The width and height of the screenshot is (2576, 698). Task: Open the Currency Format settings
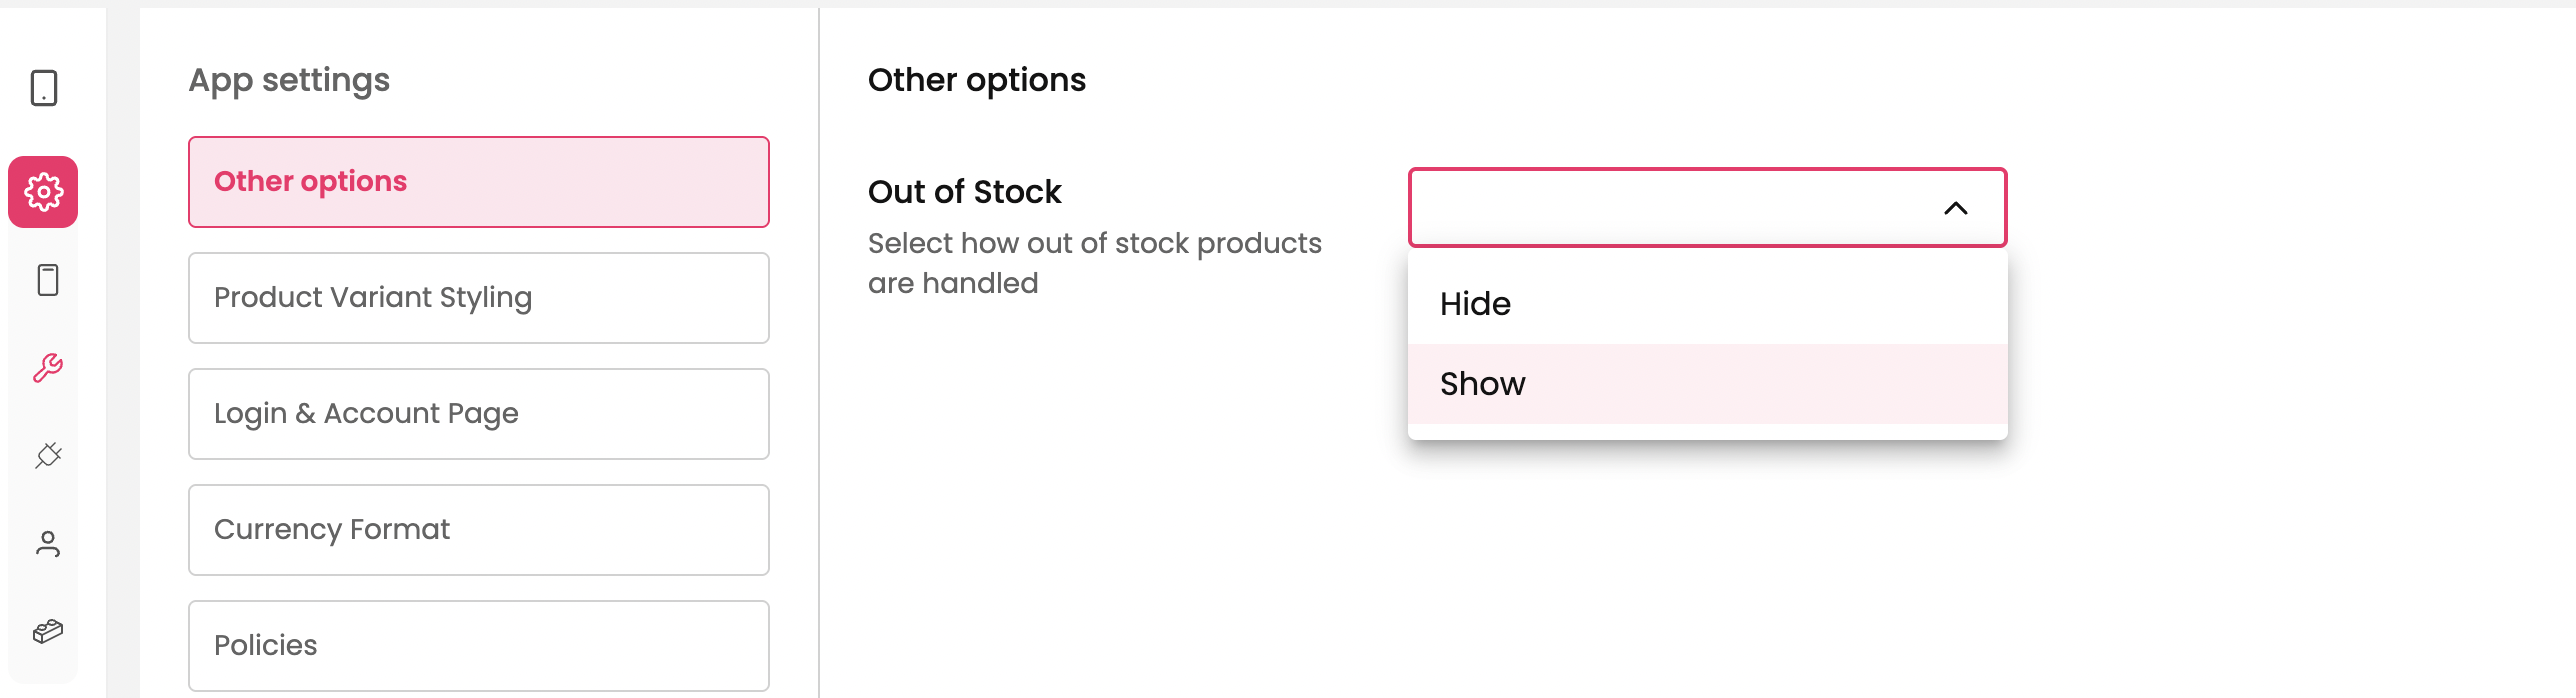[478, 530]
